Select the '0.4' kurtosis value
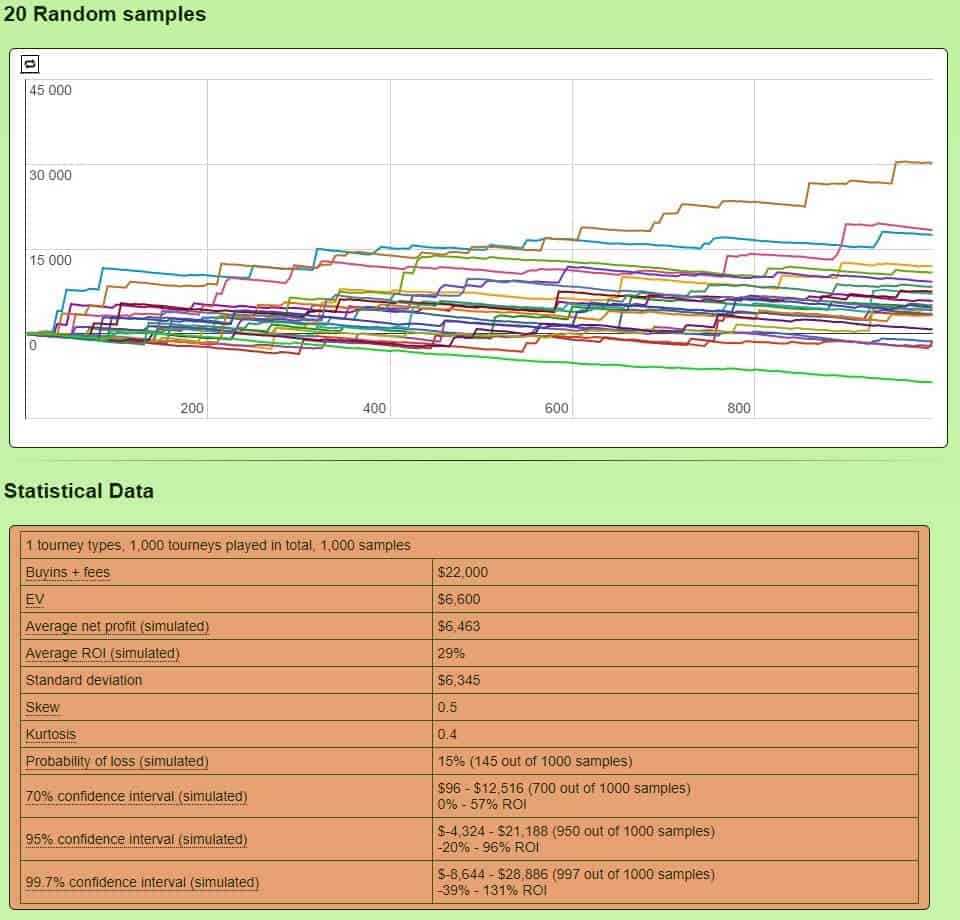This screenshot has width=960, height=920. point(447,734)
